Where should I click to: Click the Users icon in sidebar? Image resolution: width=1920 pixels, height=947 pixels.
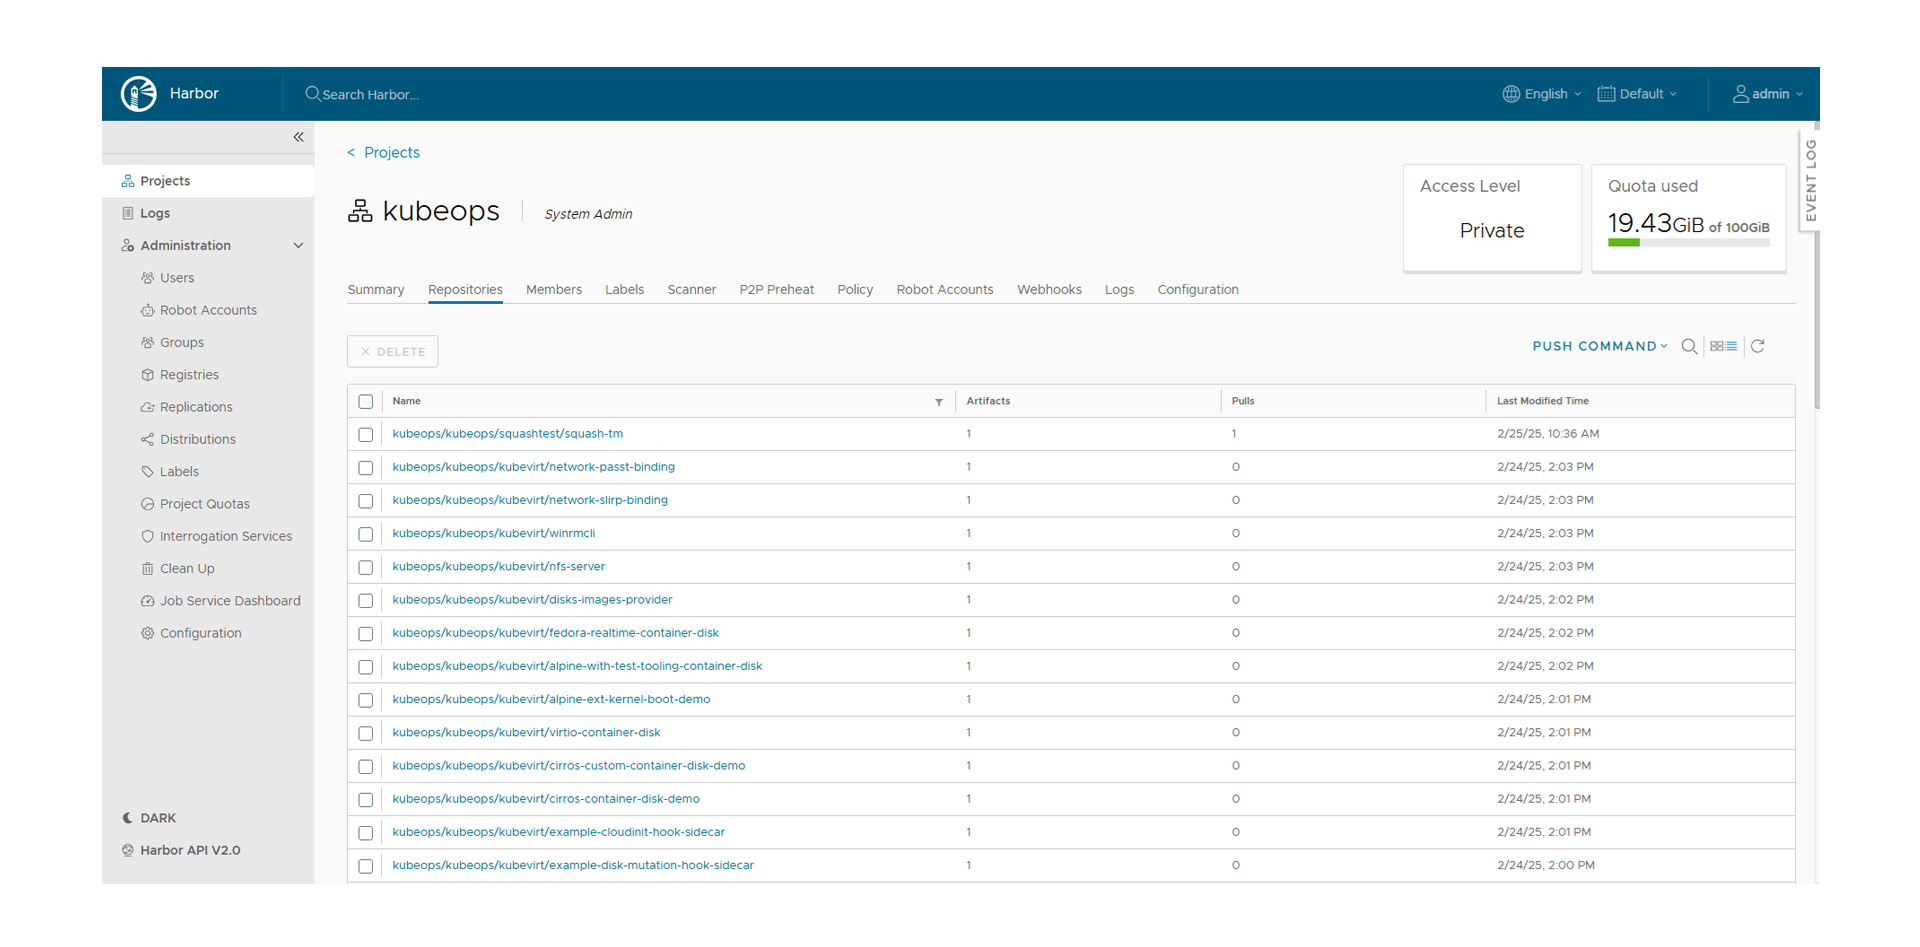(148, 278)
